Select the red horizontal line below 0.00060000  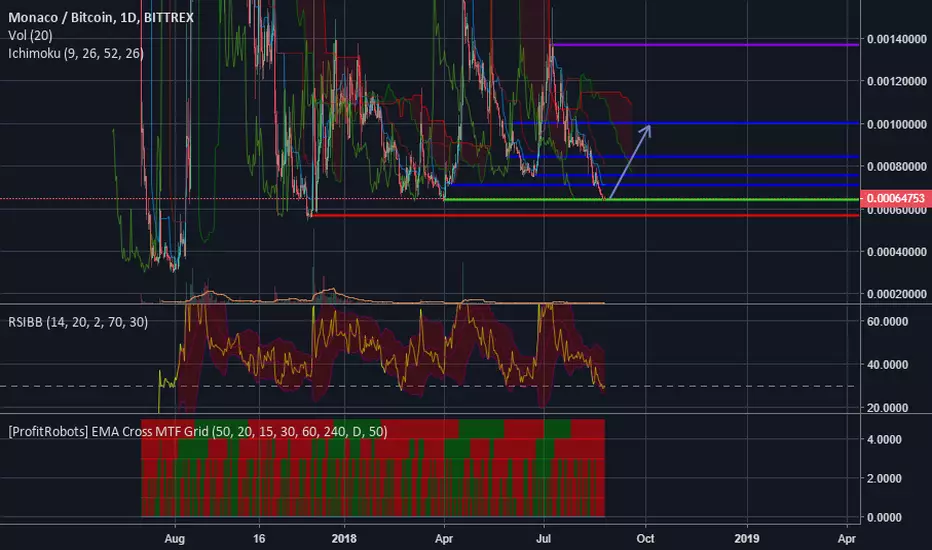585,215
